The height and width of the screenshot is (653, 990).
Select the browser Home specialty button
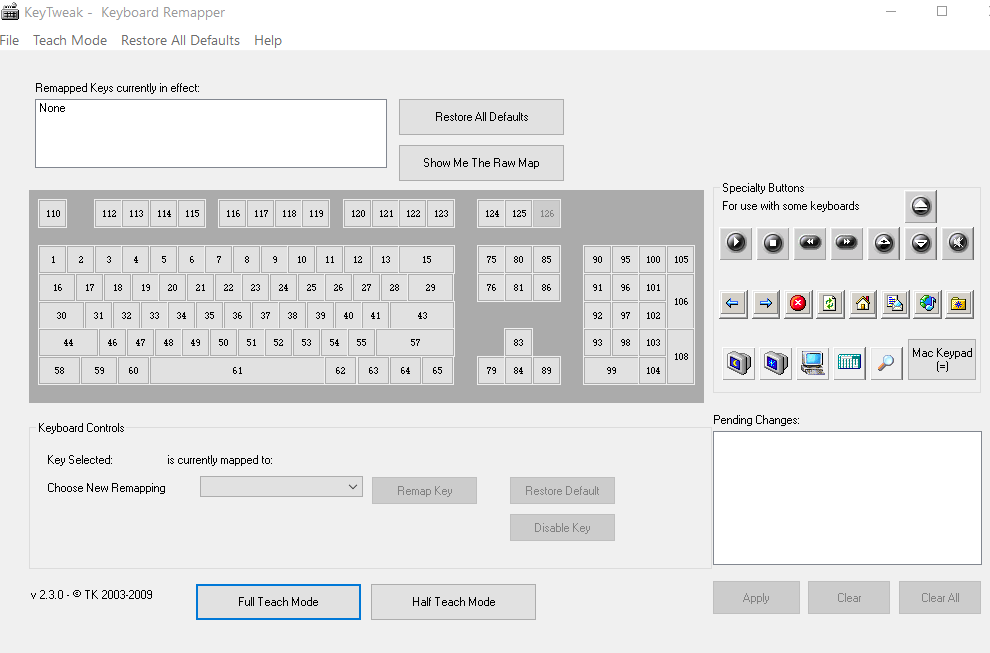(862, 303)
